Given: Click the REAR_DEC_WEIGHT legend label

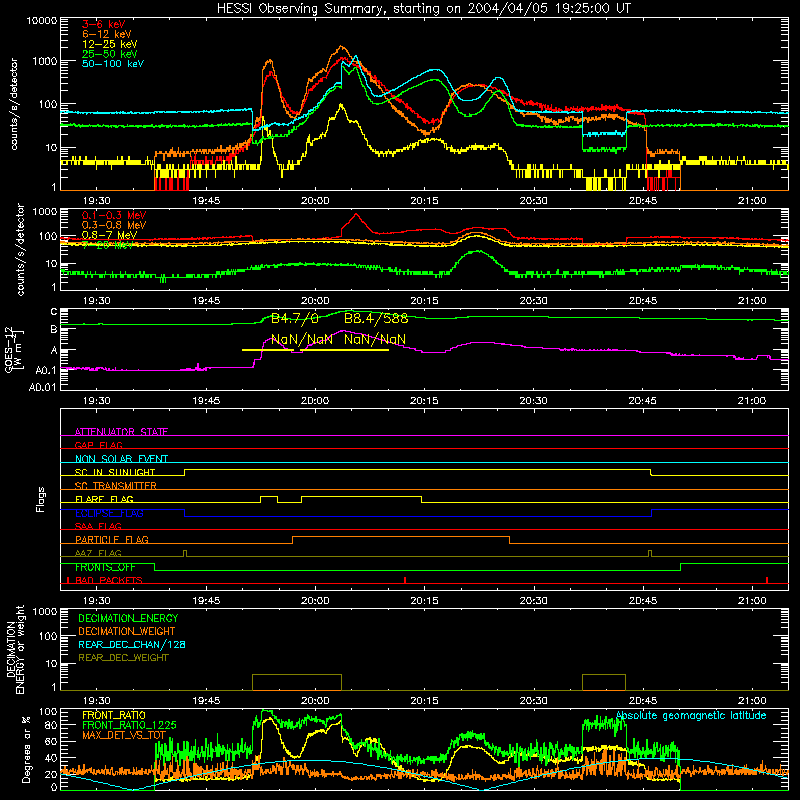Looking at the screenshot, I should [123, 658].
